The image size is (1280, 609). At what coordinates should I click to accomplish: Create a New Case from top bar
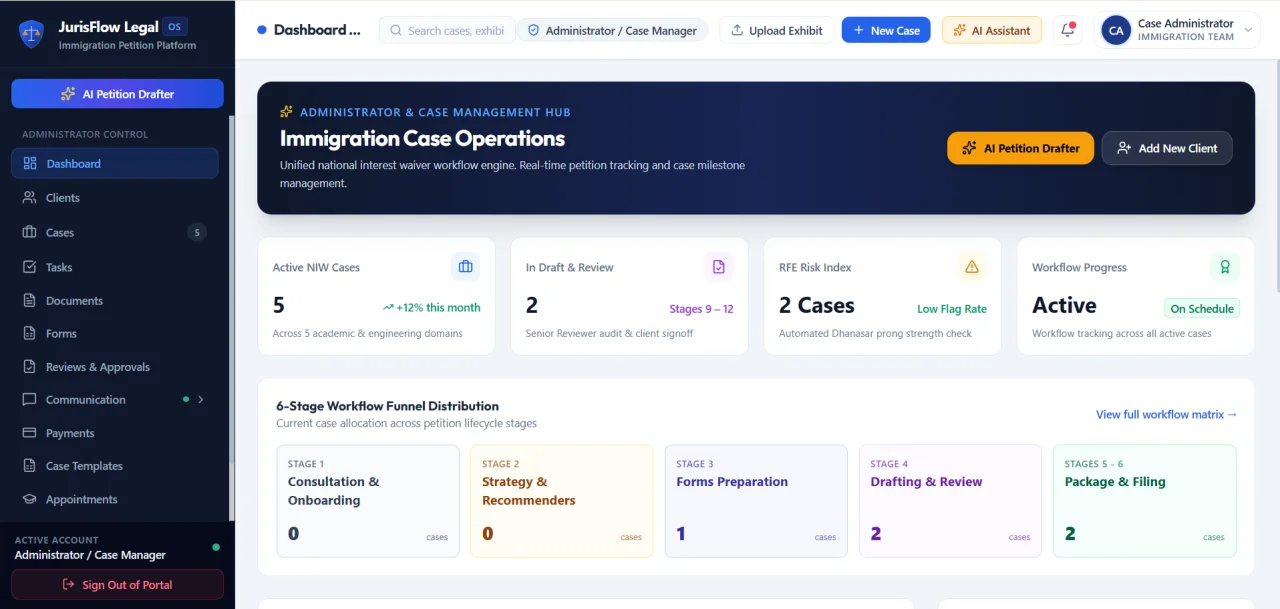[886, 30]
